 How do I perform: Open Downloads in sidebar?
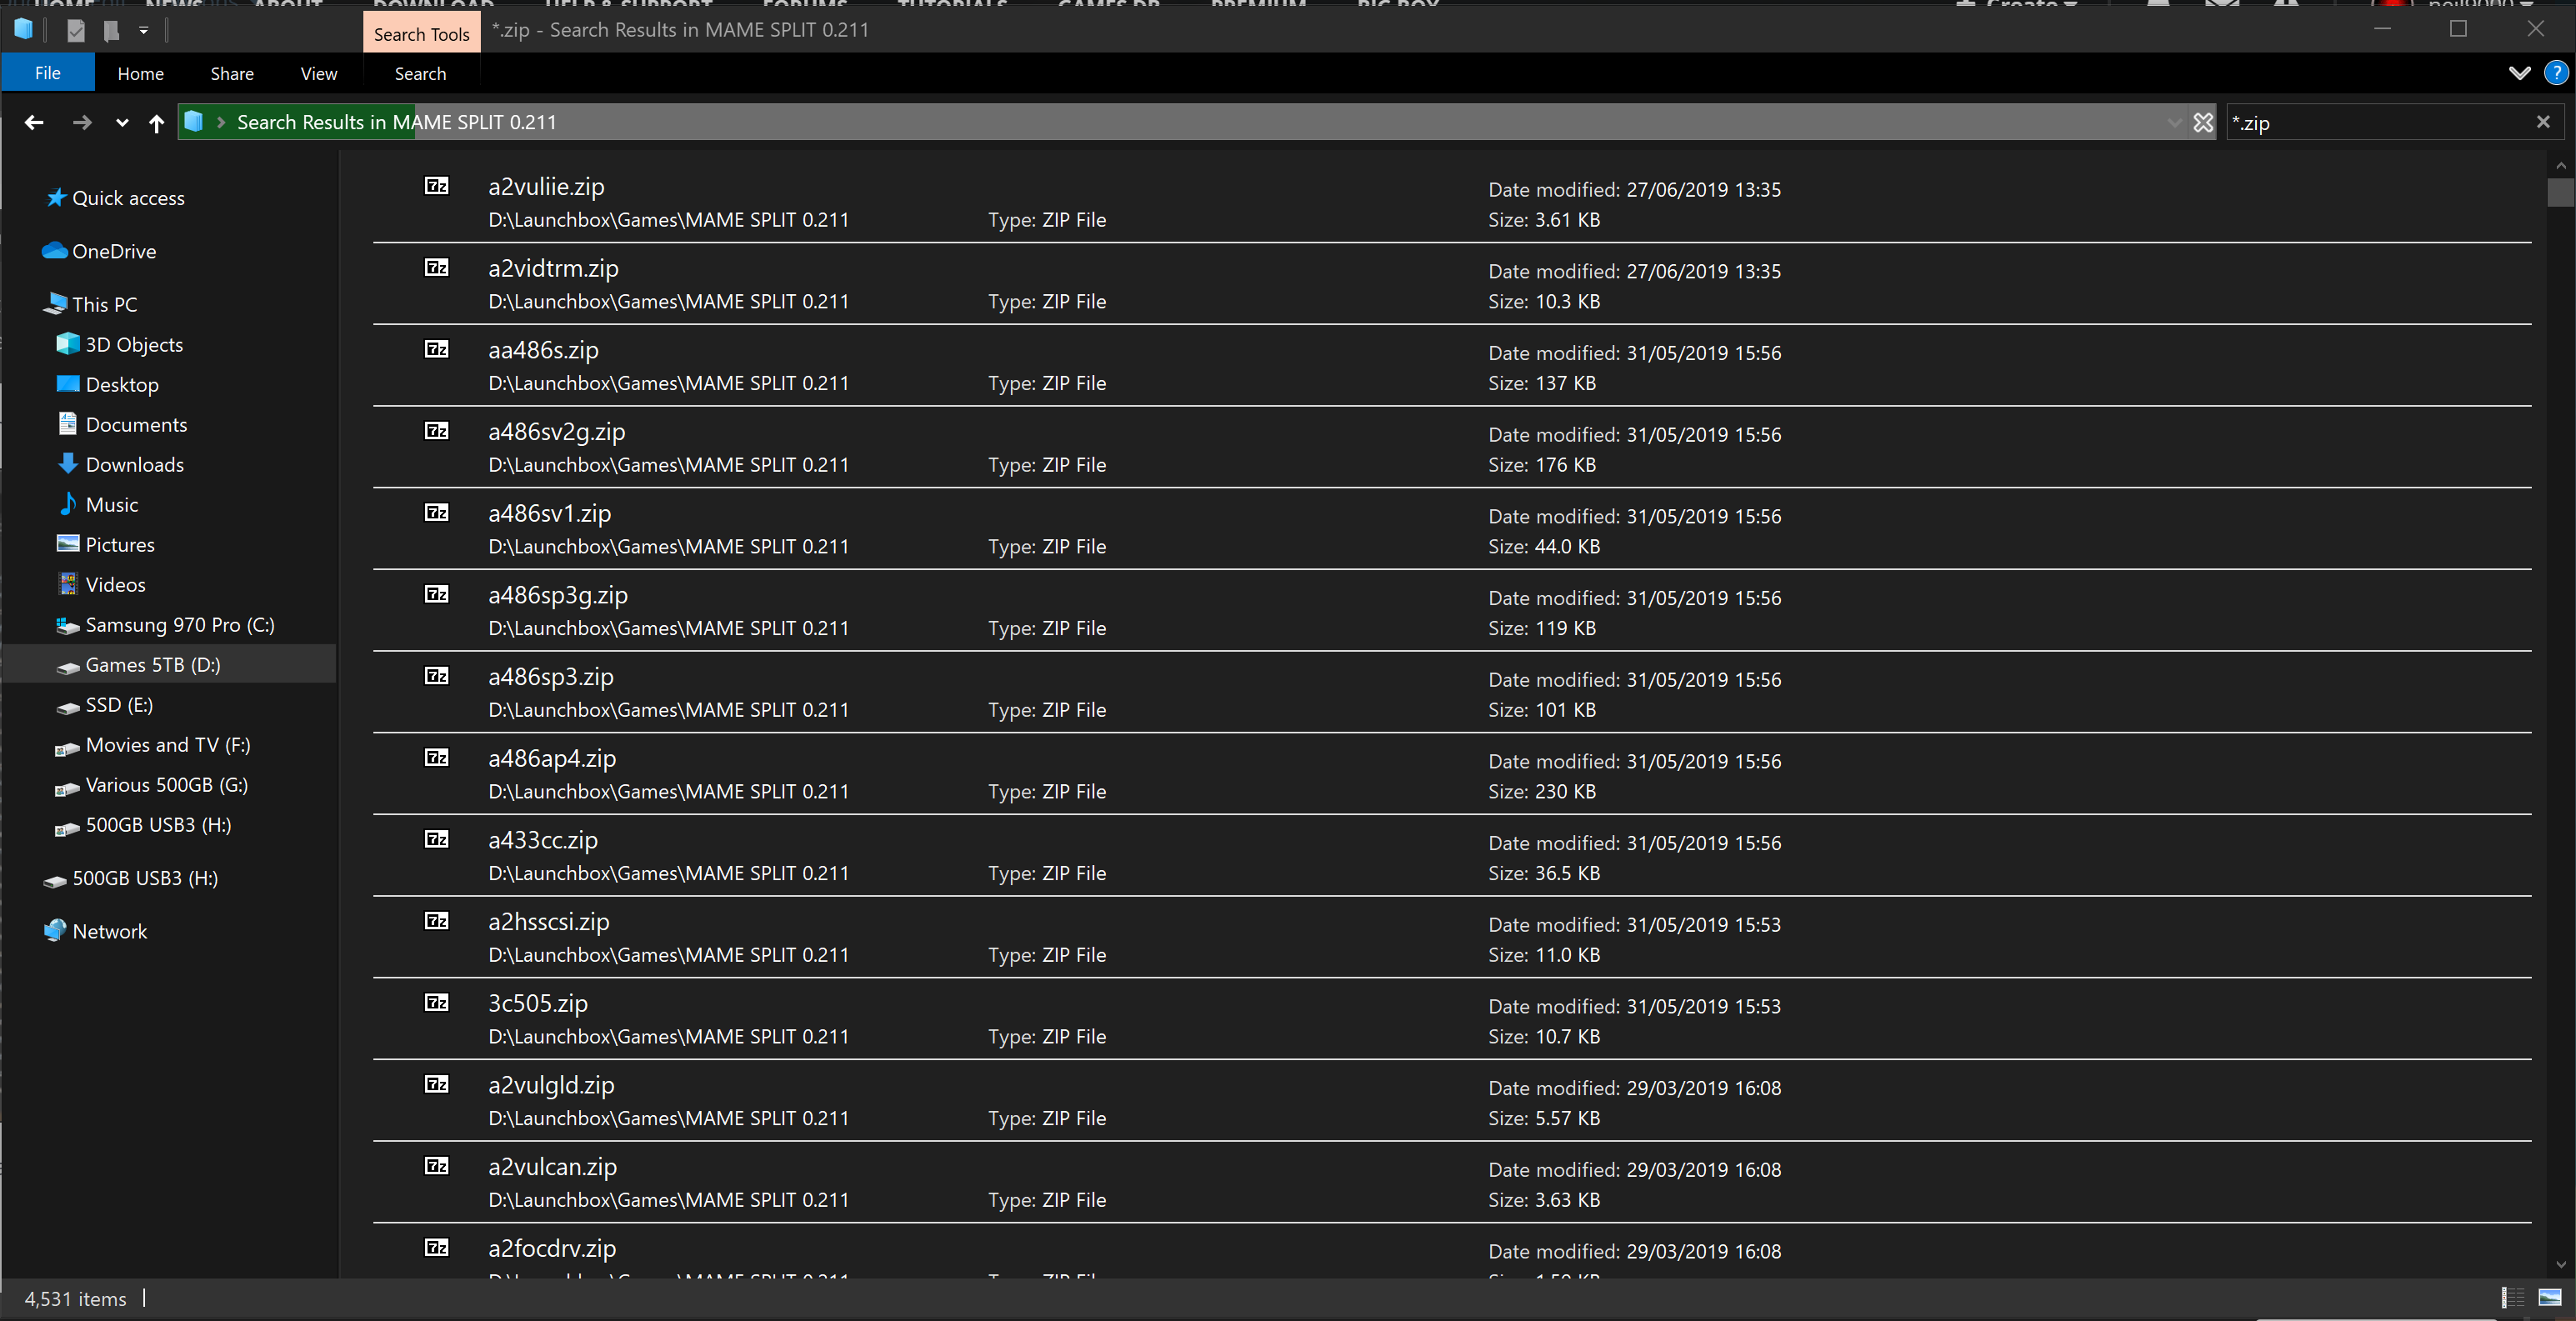pos(134,464)
